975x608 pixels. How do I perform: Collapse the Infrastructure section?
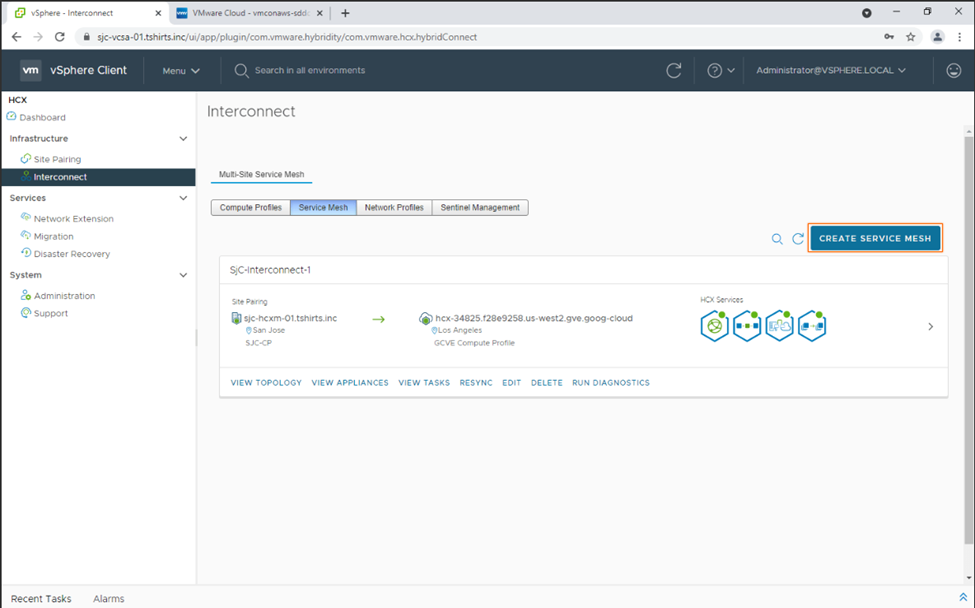pyautogui.click(x=183, y=139)
